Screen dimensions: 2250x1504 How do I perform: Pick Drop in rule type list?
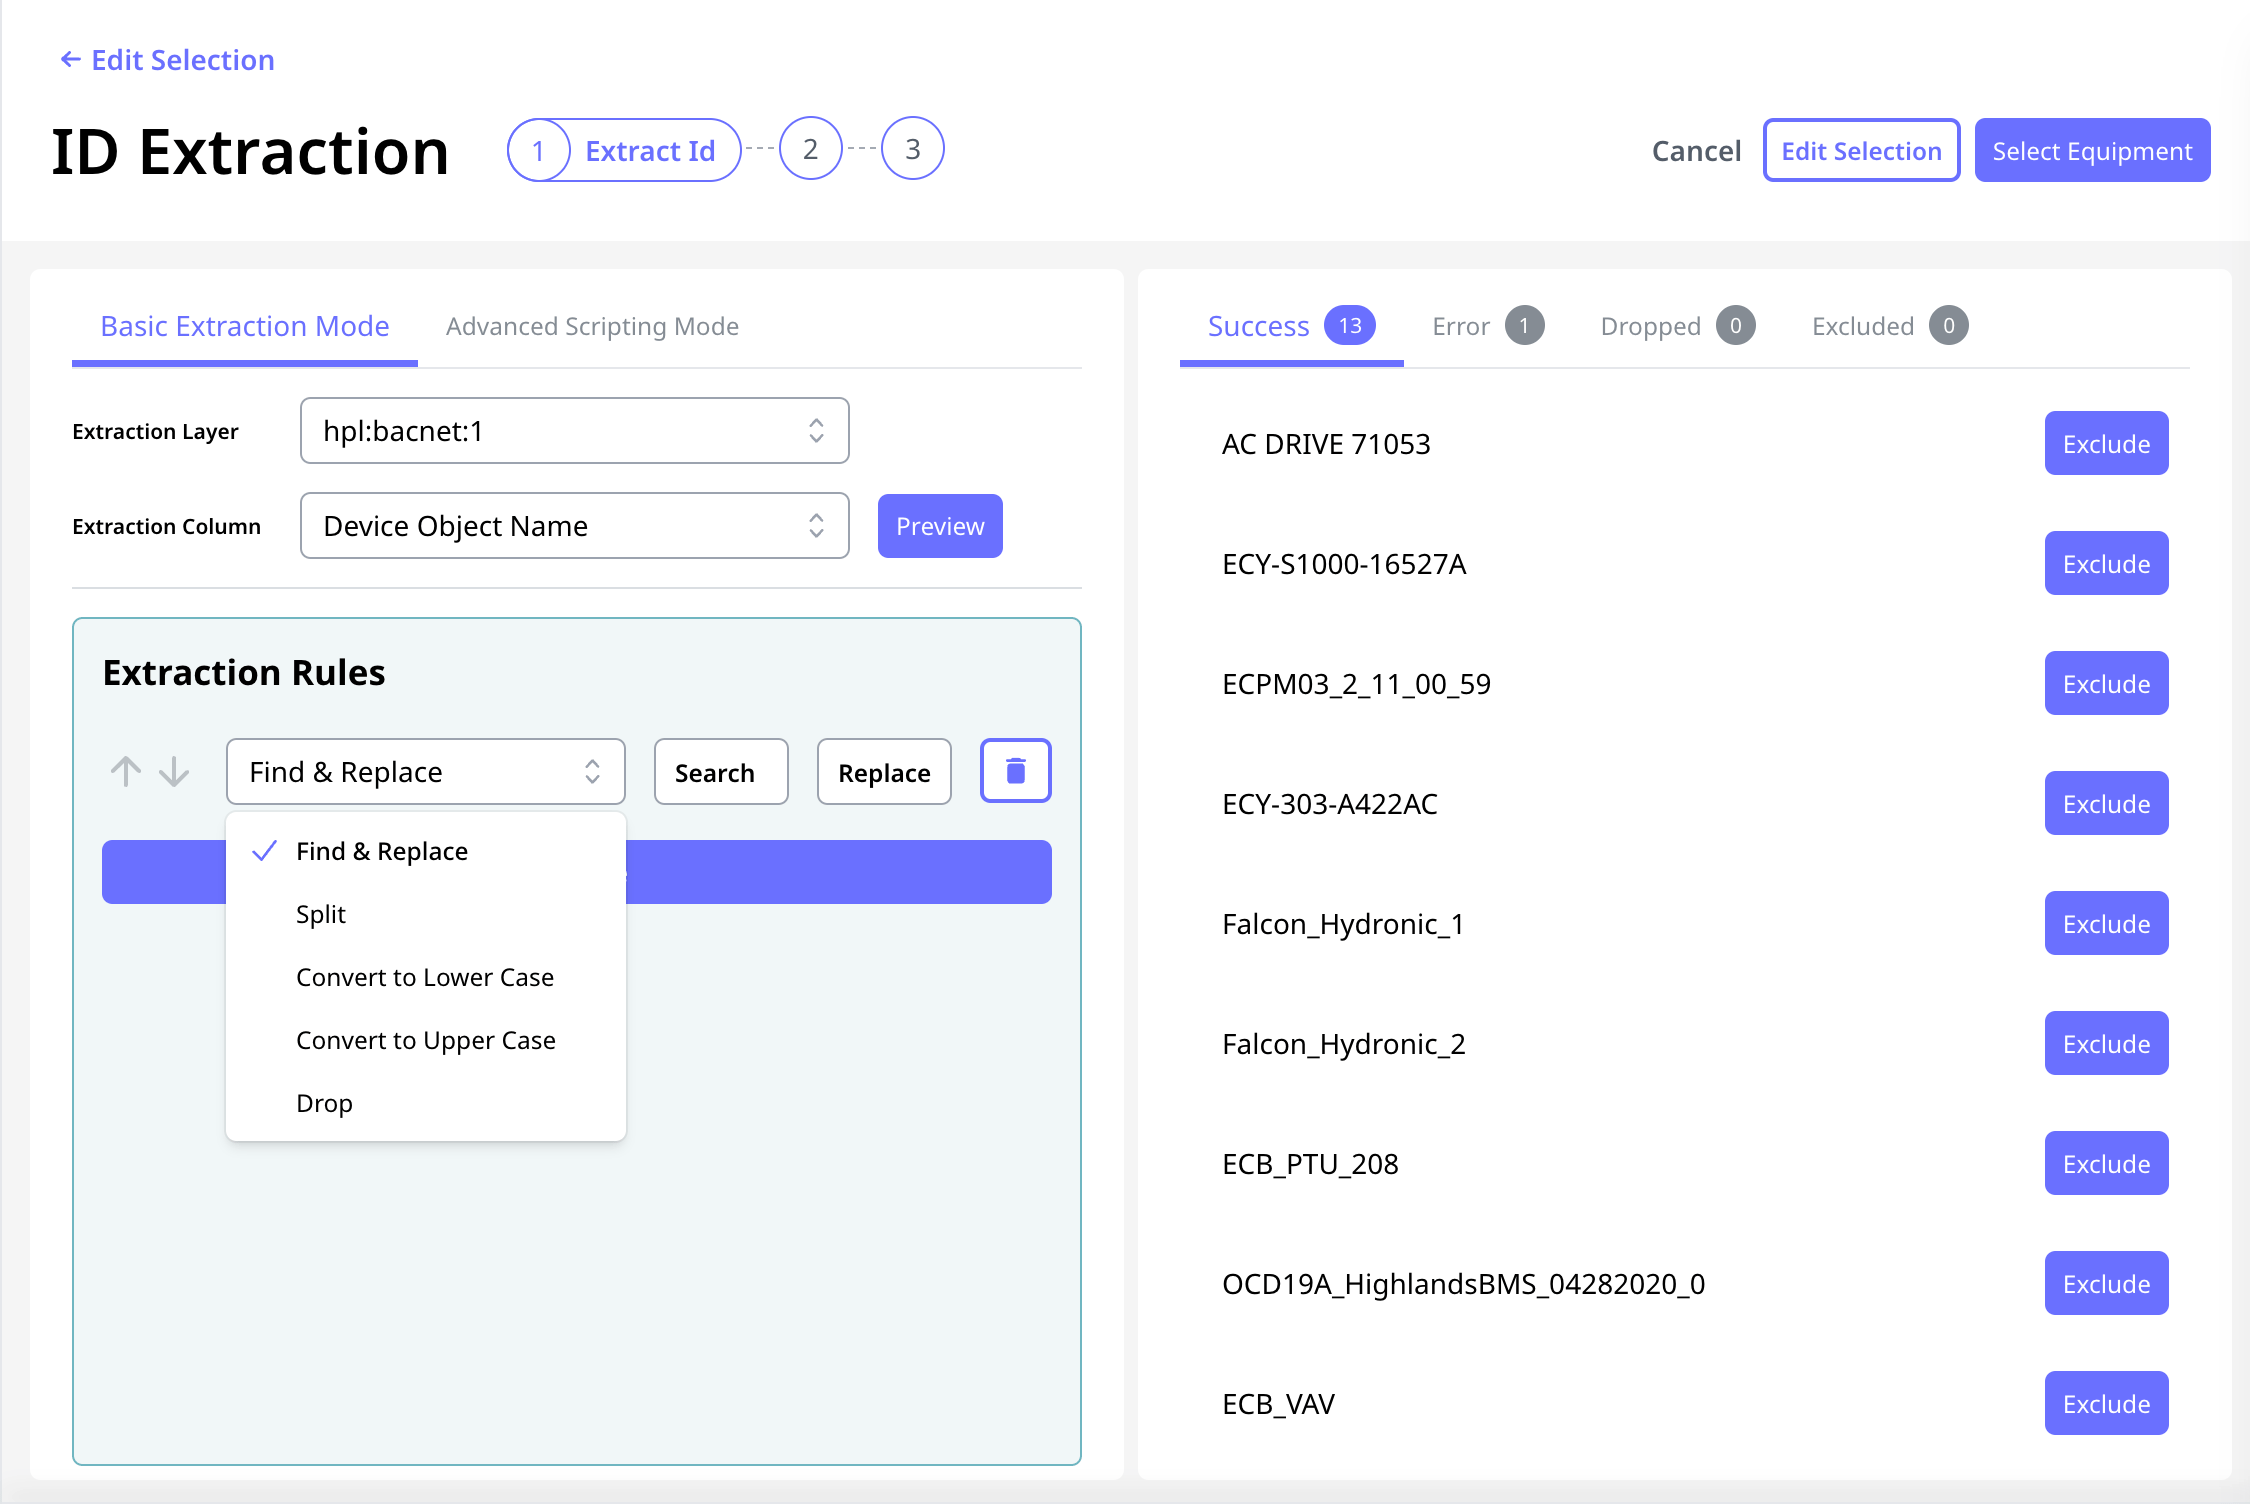(x=324, y=1103)
